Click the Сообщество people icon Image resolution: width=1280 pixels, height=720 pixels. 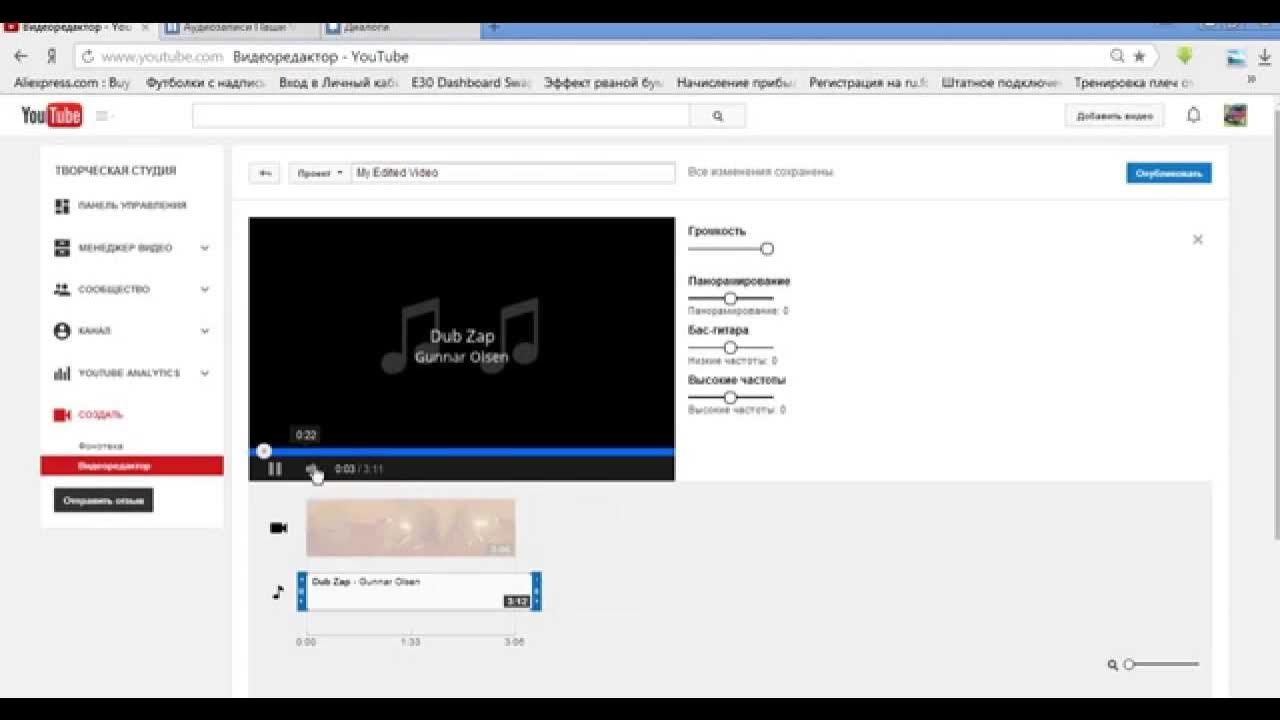pyautogui.click(x=62, y=289)
